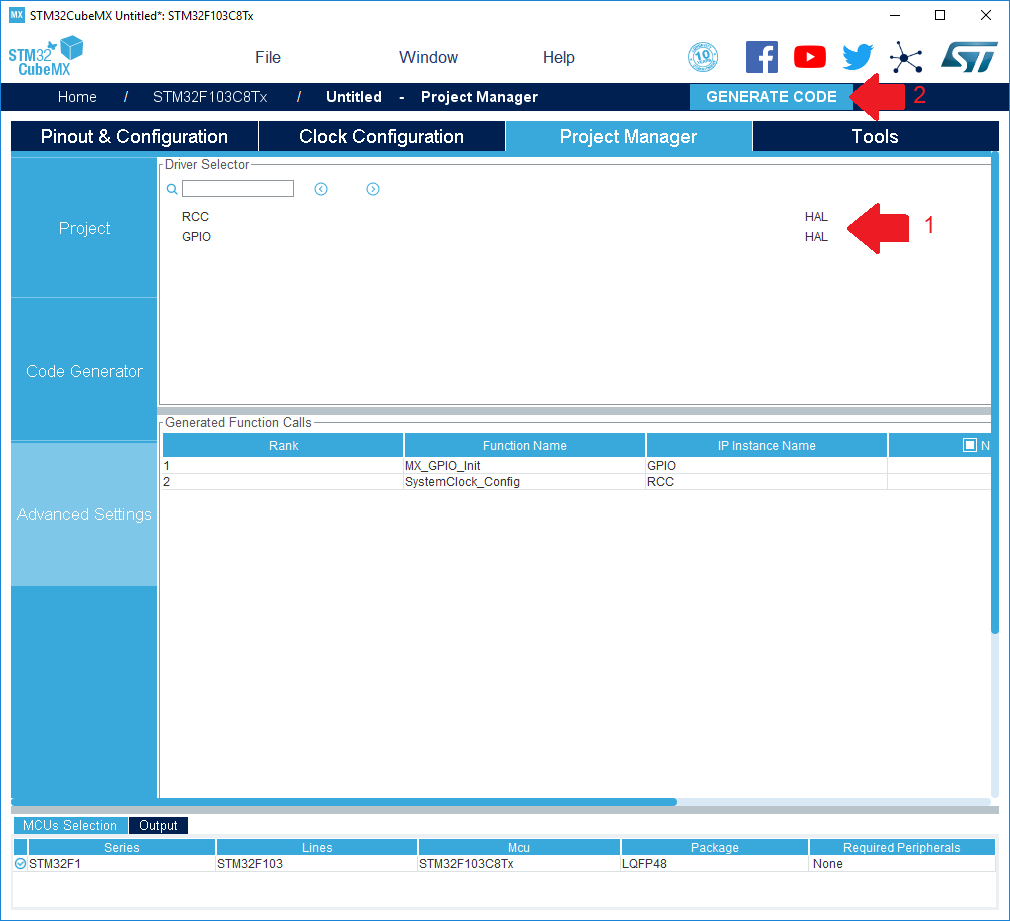Switch to the Tools tab

[x=875, y=137]
